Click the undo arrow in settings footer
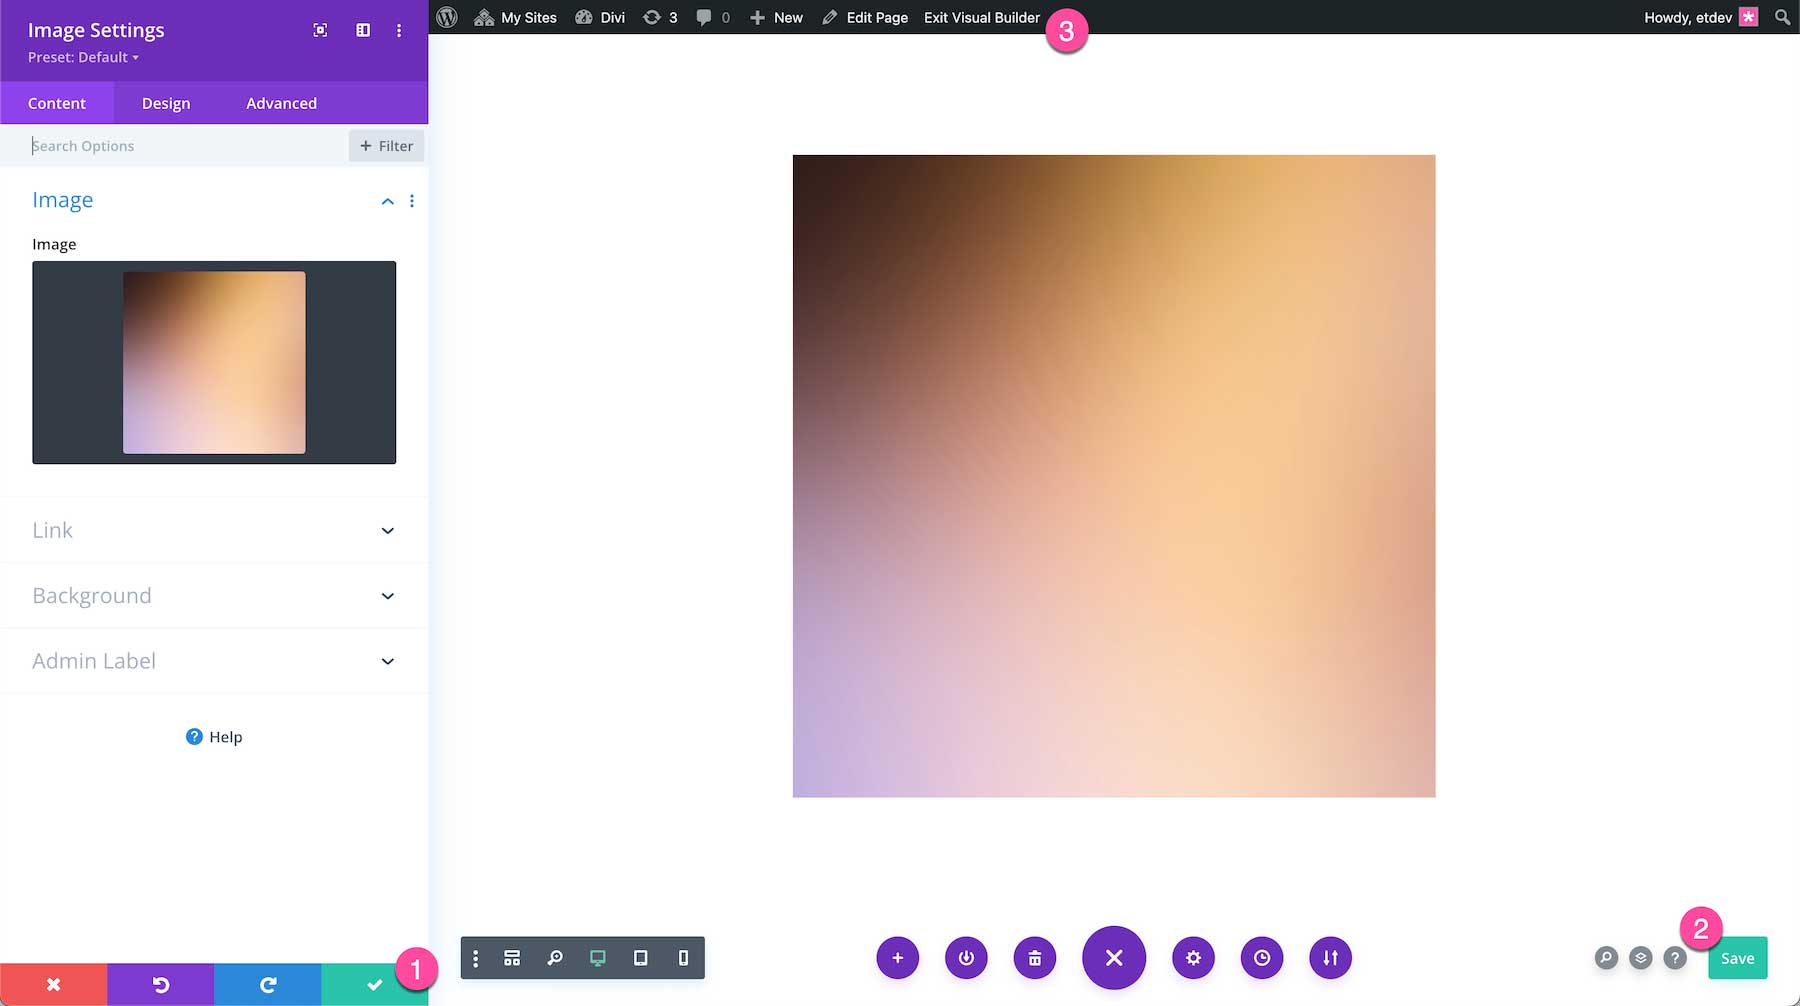 click(x=160, y=985)
